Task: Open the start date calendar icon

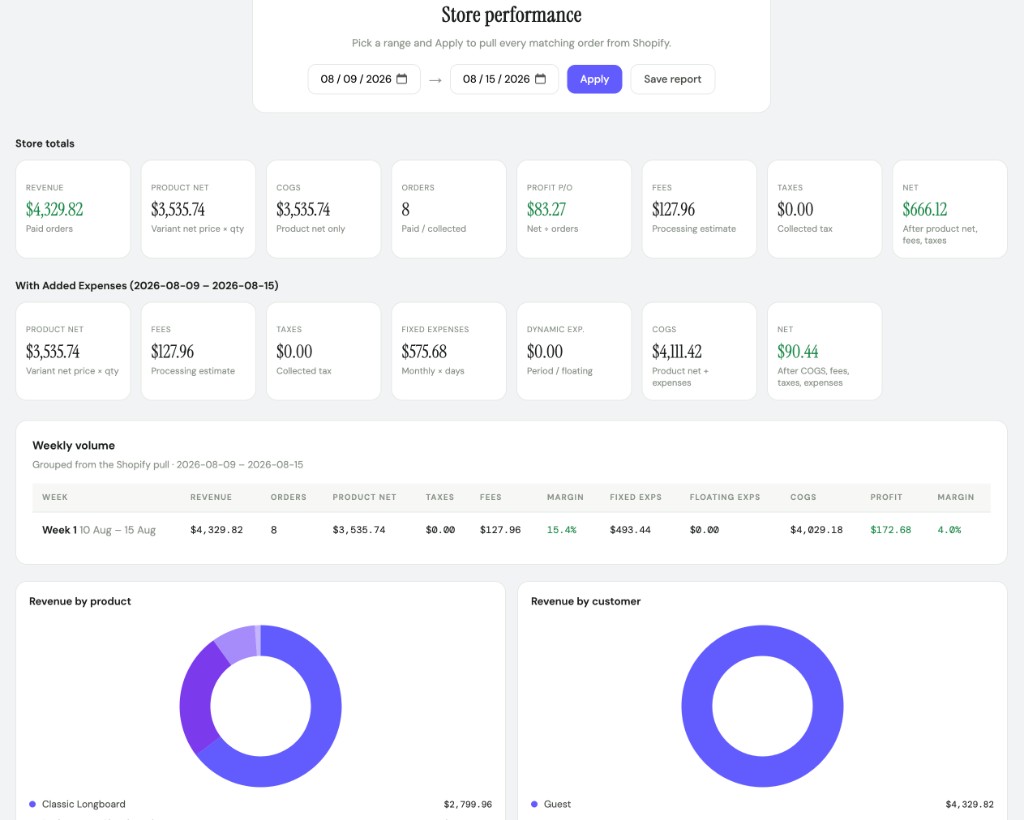Action: pos(402,79)
